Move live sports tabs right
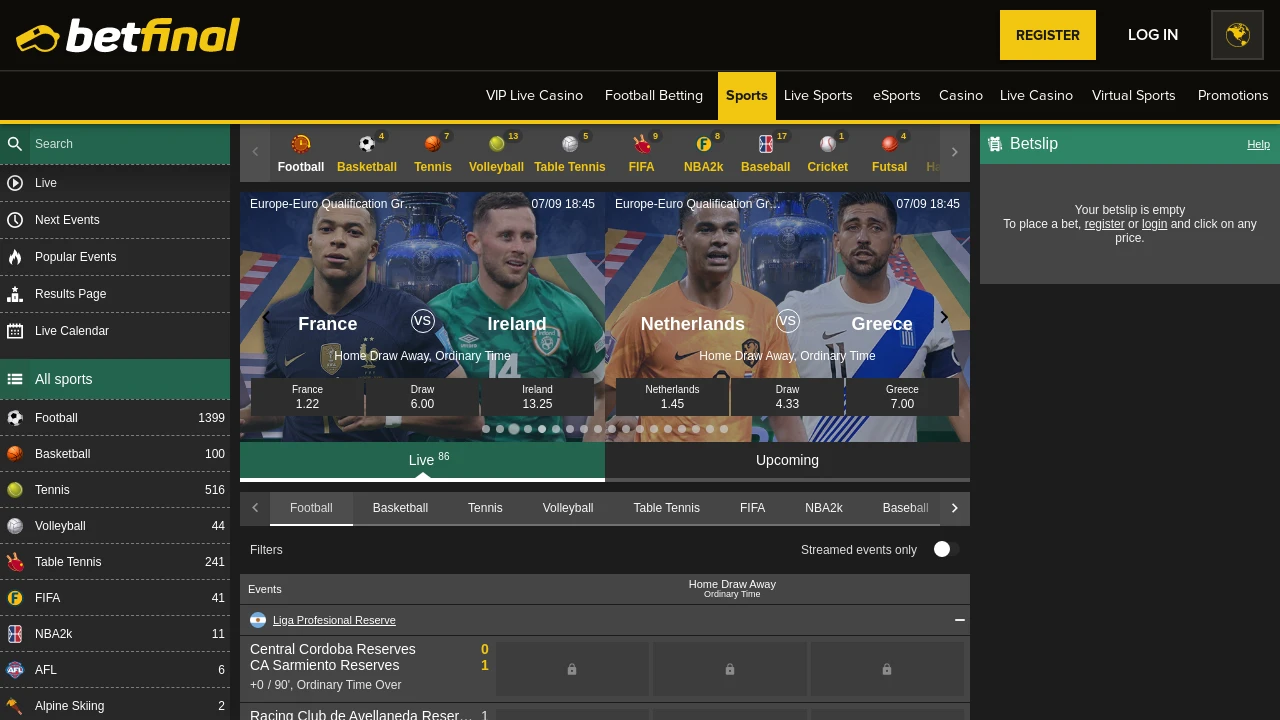Viewport: 1280px width, 720px height. (x=955, y=508)
